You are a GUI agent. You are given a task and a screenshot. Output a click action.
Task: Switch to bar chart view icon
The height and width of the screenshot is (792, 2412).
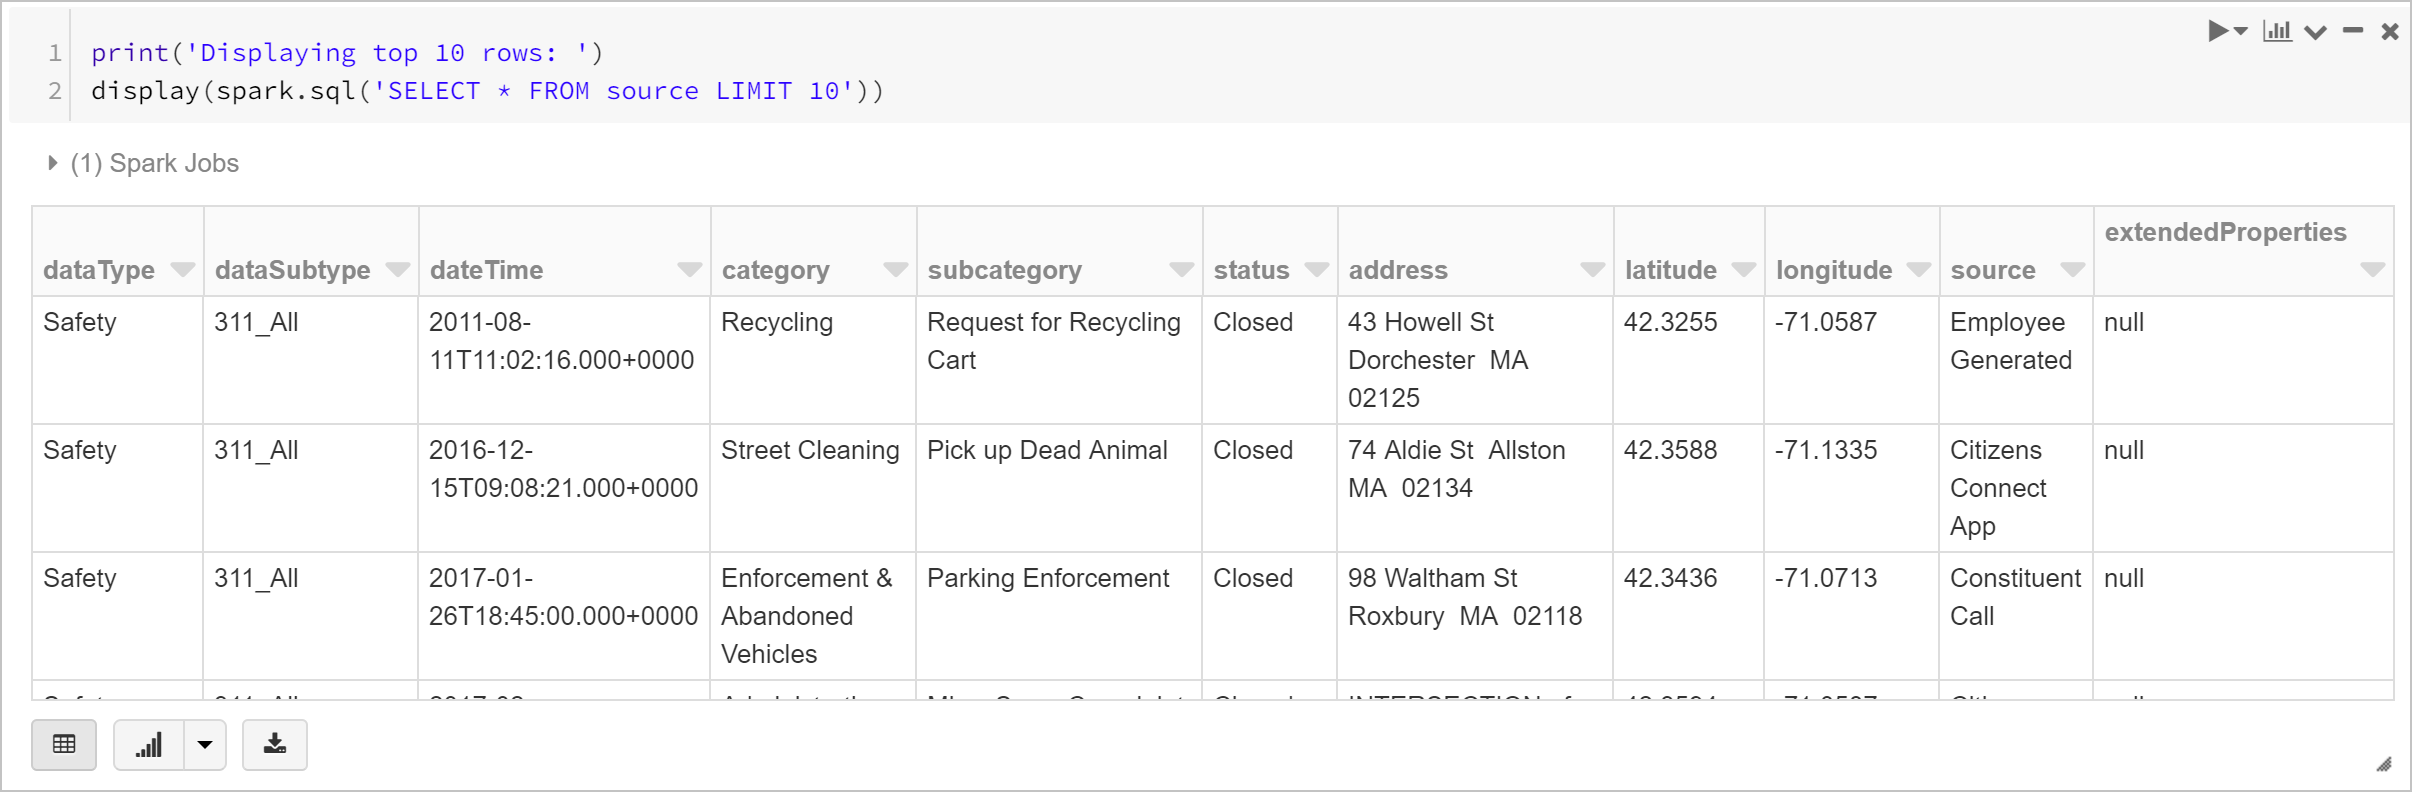pyautogui.click(x=149, y=745)
